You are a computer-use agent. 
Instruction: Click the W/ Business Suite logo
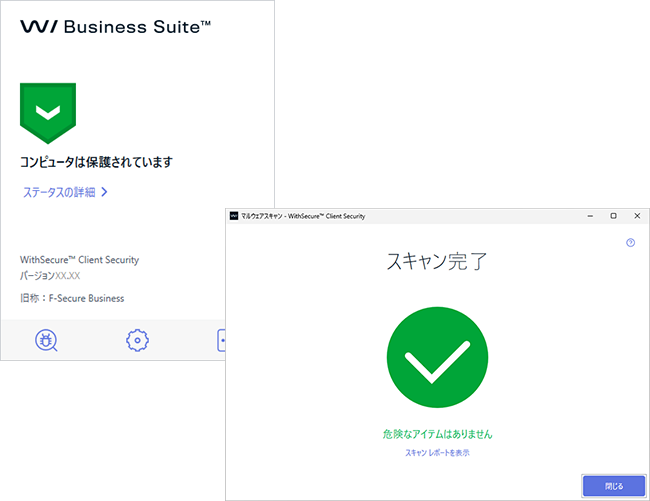[x=115, y=27]
